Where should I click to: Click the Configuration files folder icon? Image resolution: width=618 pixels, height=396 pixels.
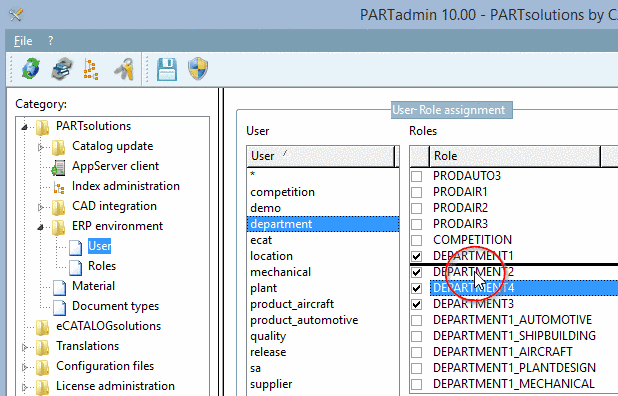pos(43,367)
